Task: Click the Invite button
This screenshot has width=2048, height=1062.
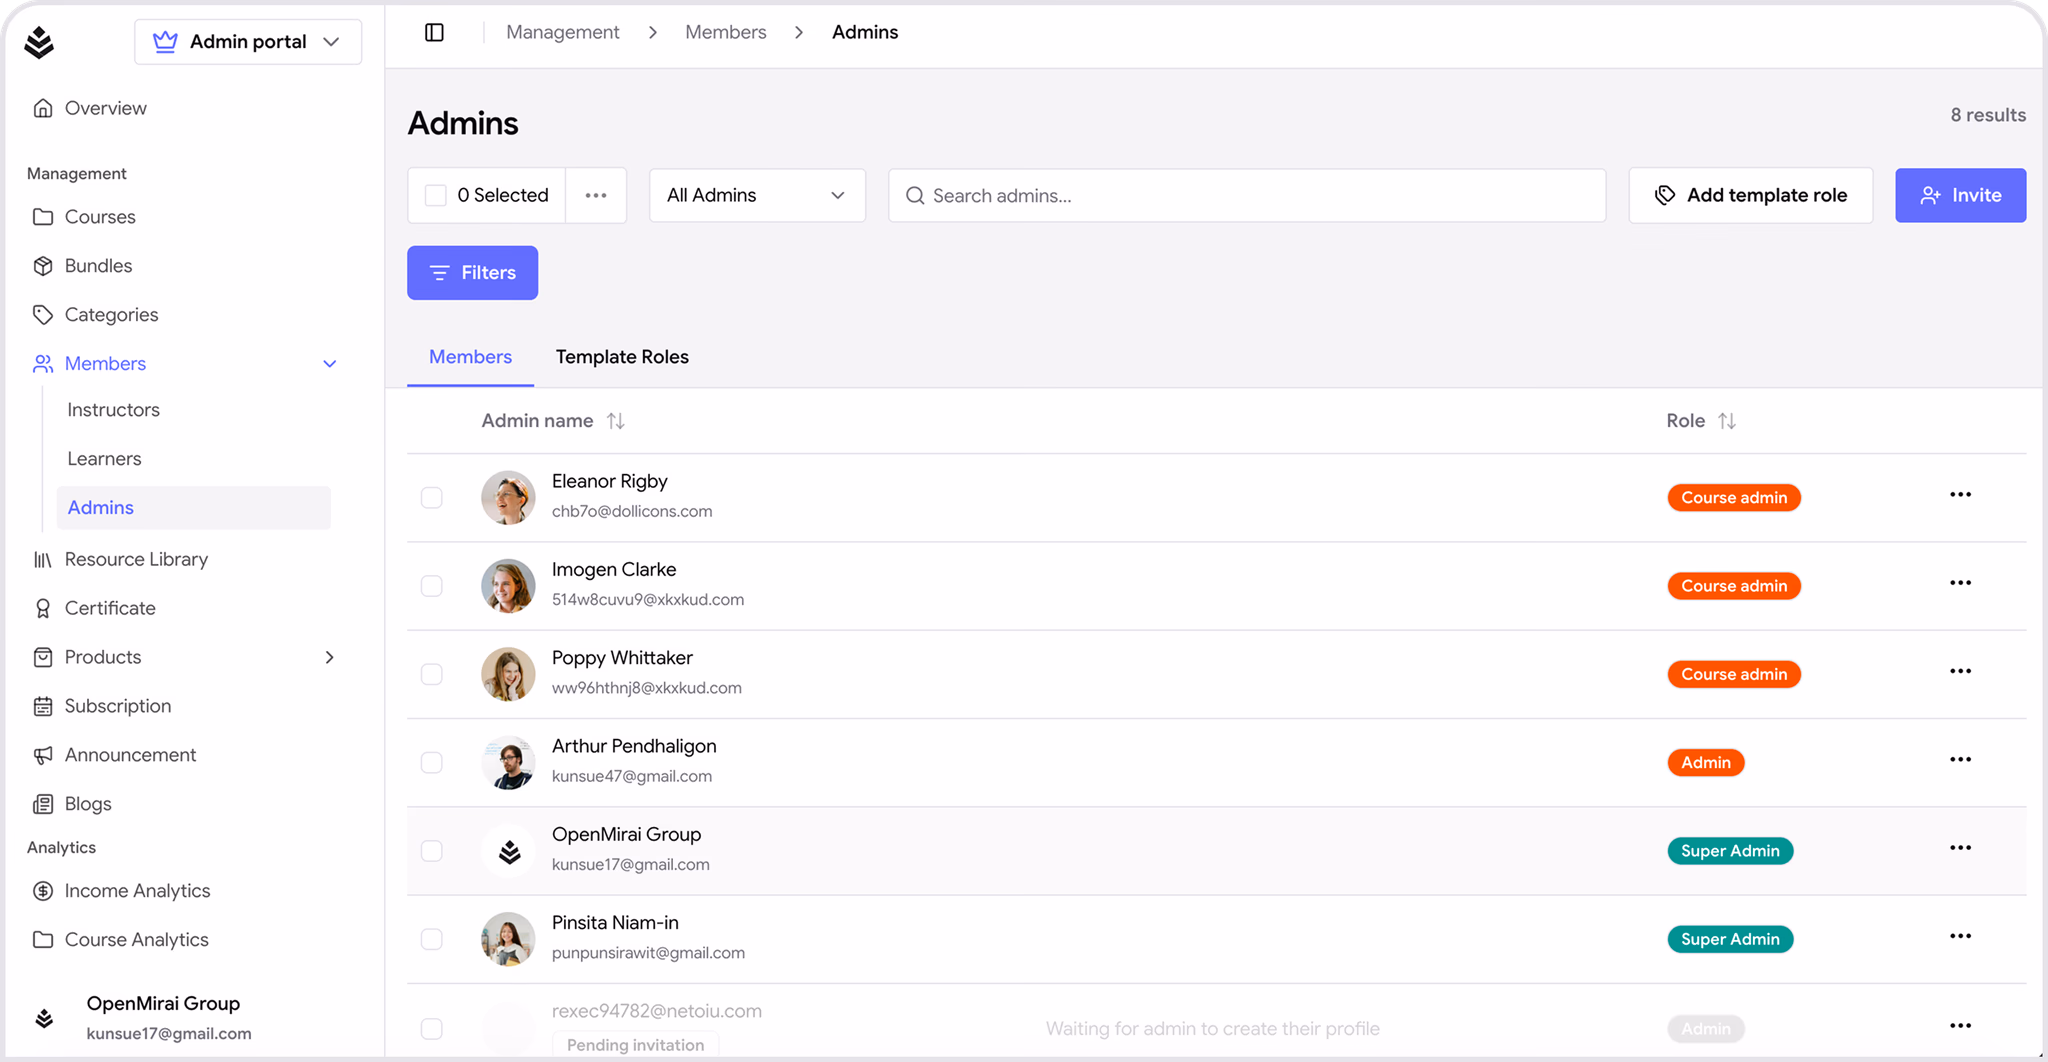Action: click(1960, 195)
